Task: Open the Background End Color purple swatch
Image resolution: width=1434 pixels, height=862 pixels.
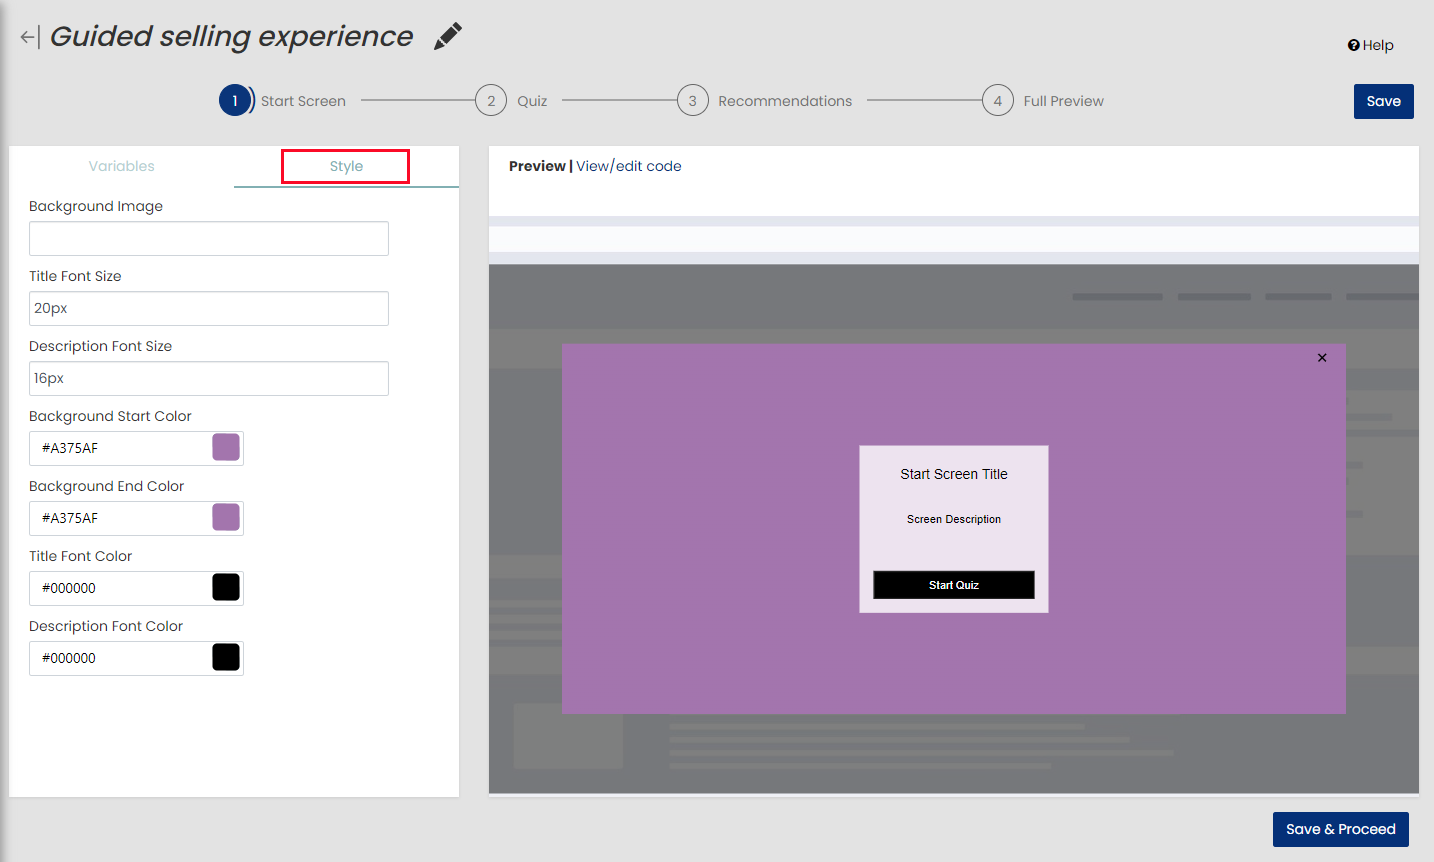Action: [226, 517]
